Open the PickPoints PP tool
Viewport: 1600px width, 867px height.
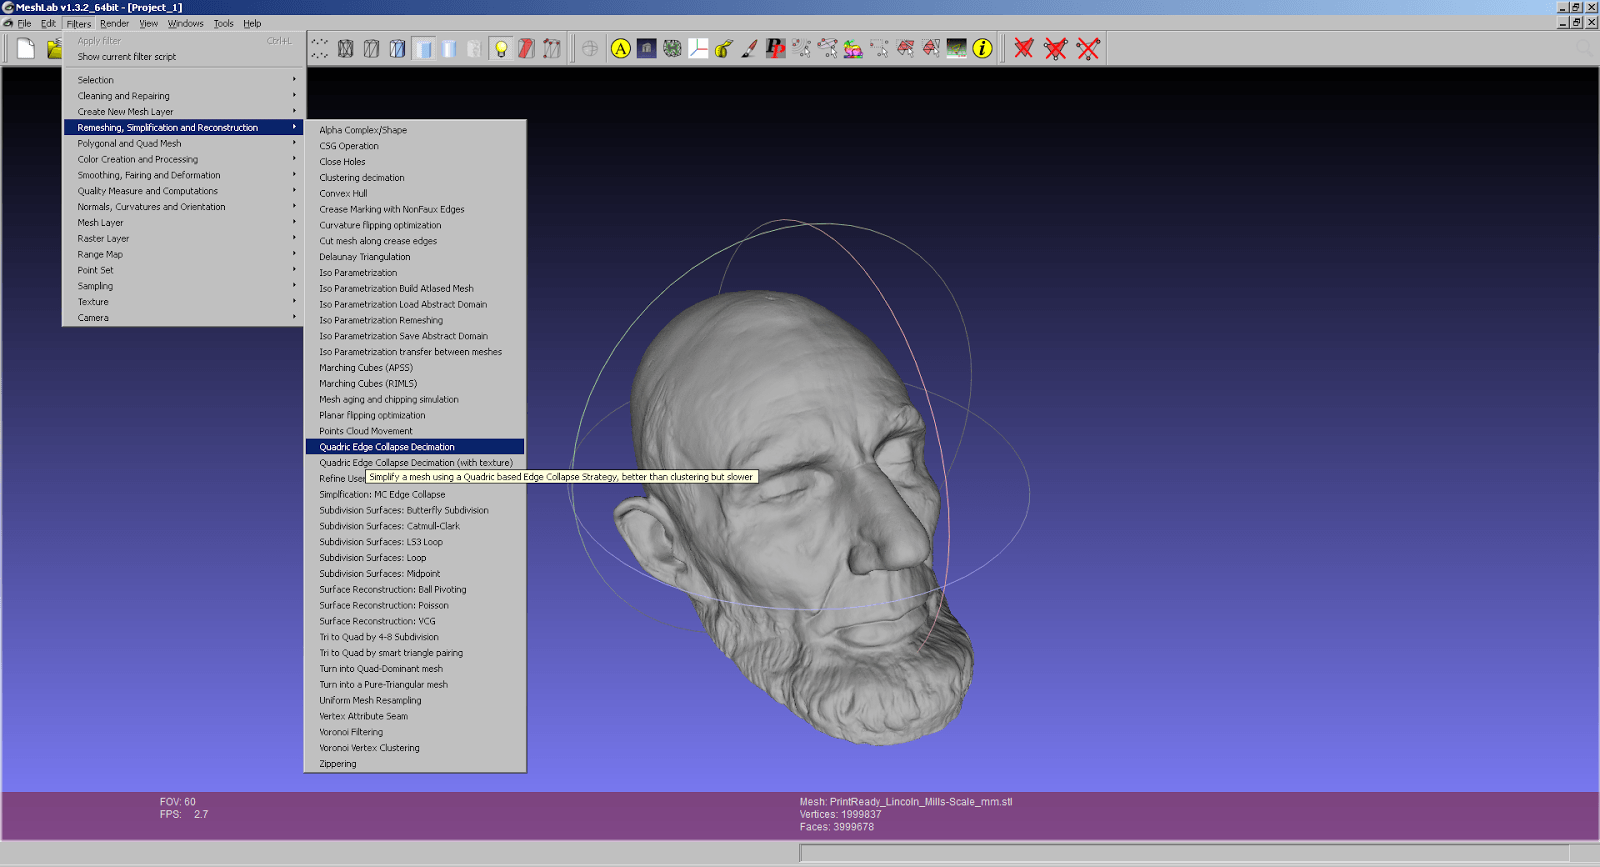[x=775, y=48]
